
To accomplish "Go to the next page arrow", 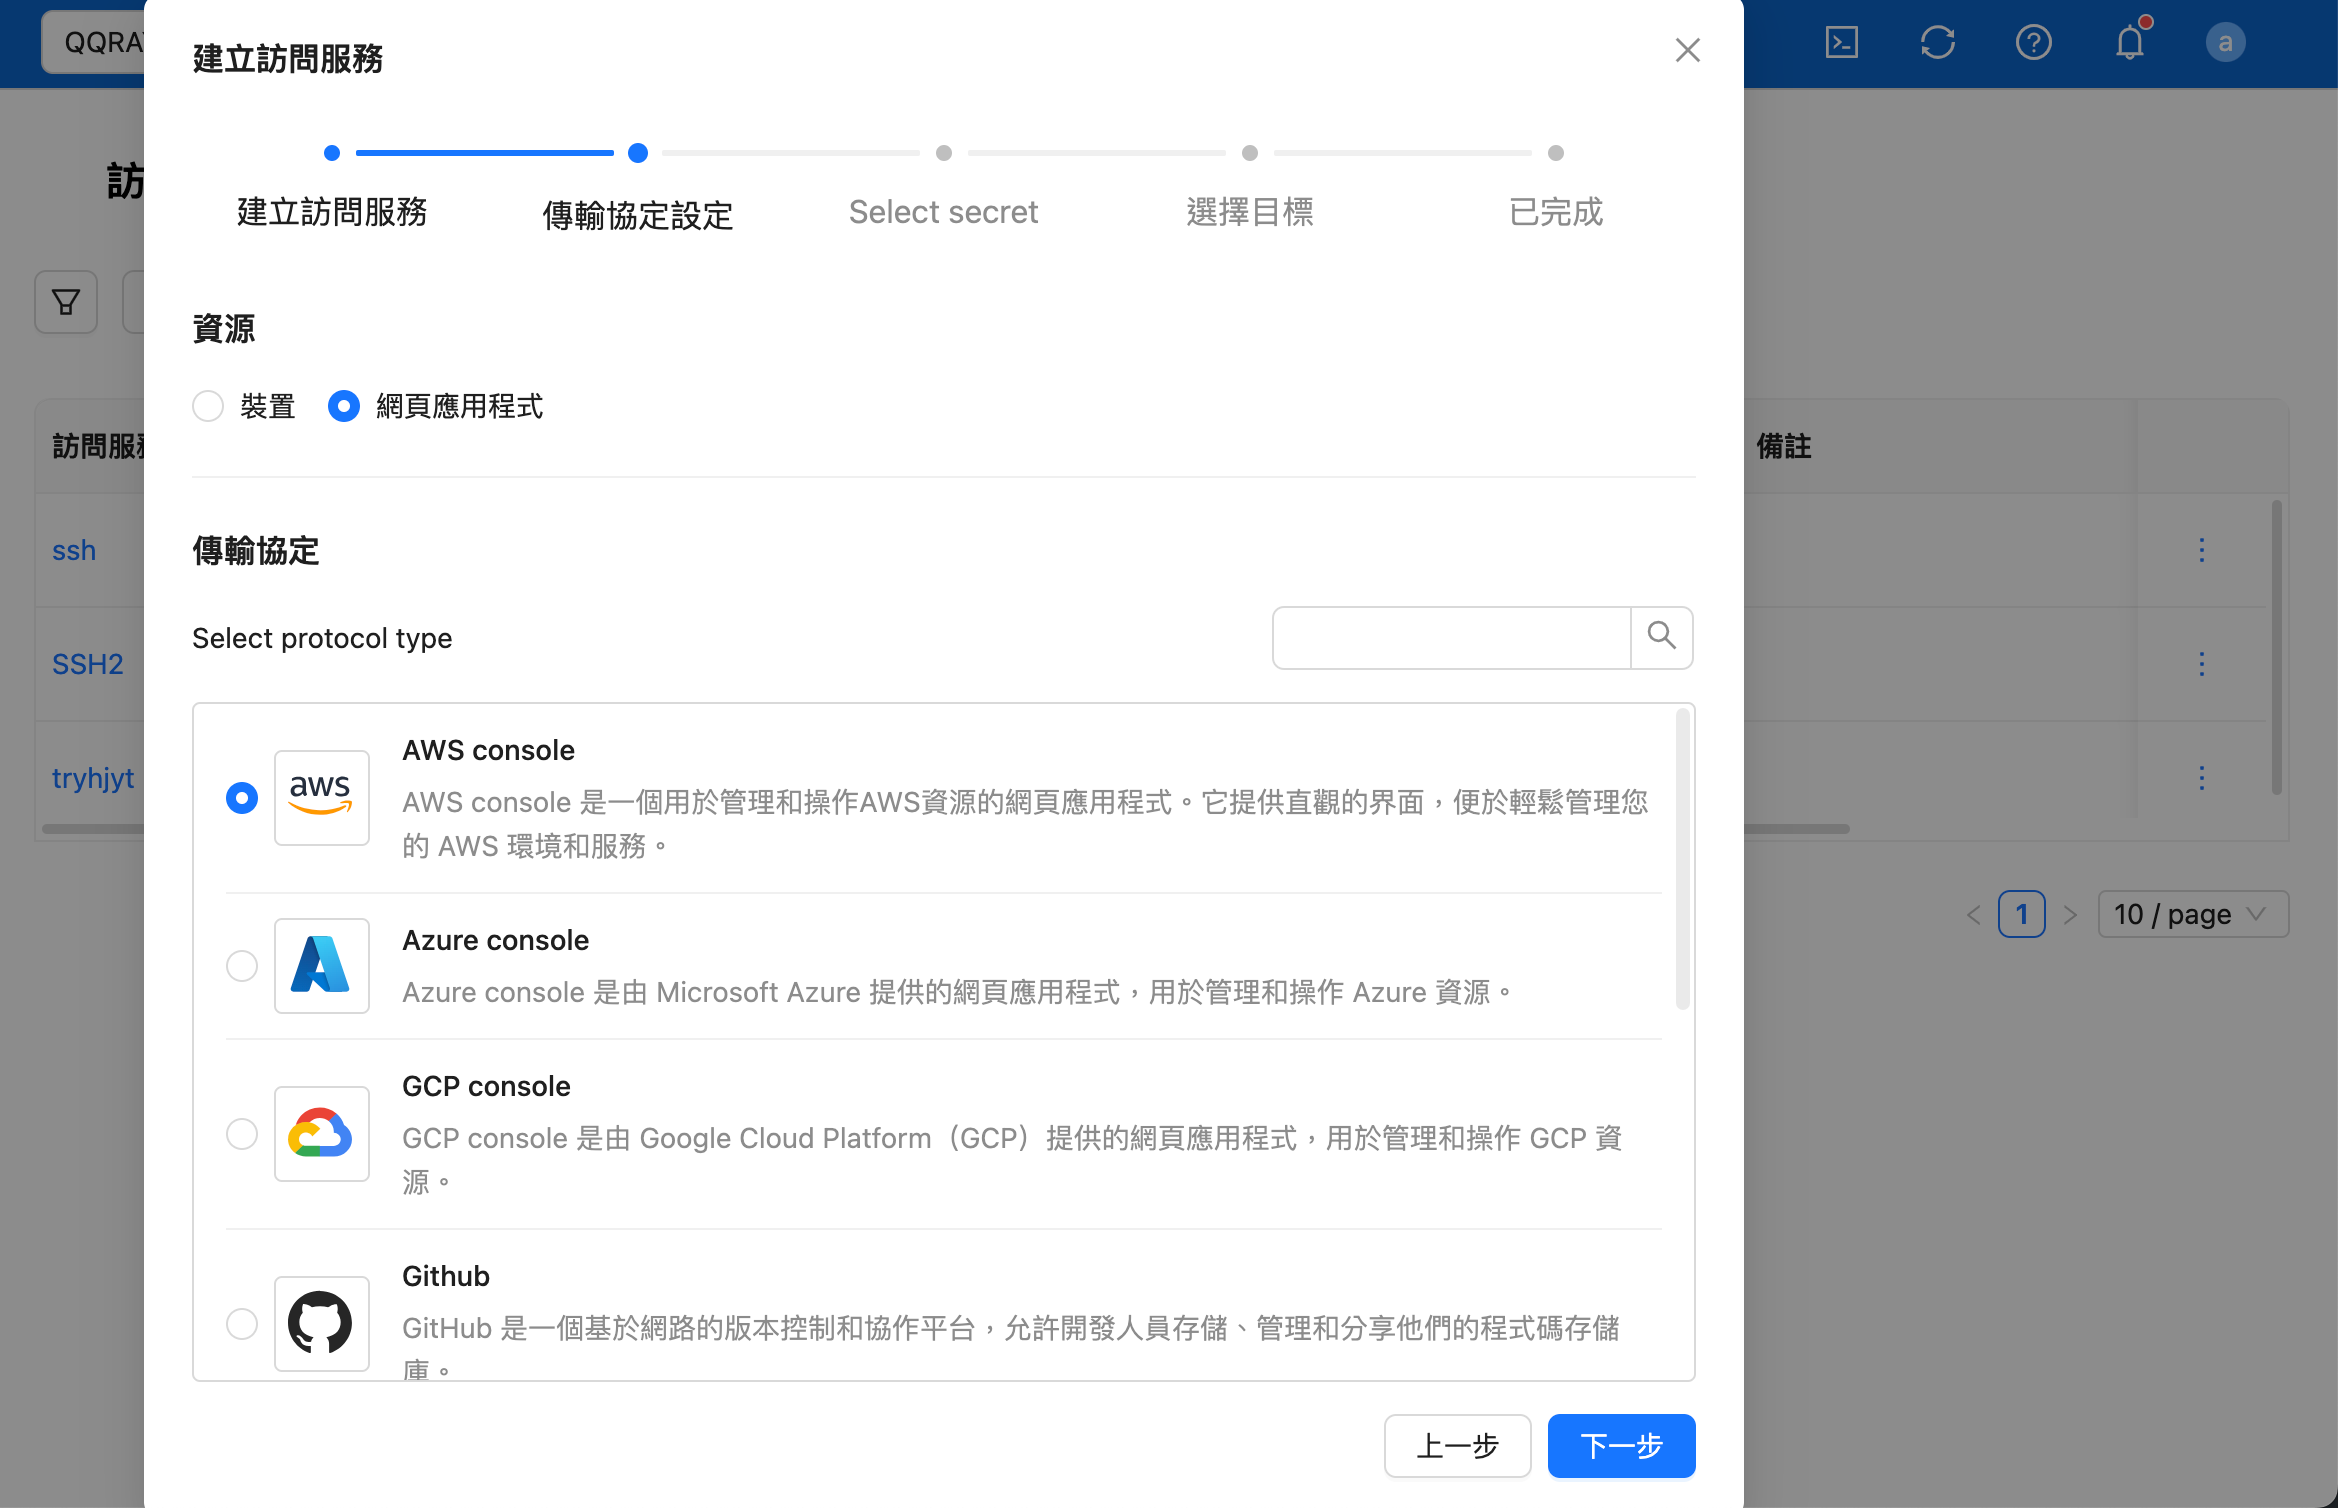I will [2070, 915].
